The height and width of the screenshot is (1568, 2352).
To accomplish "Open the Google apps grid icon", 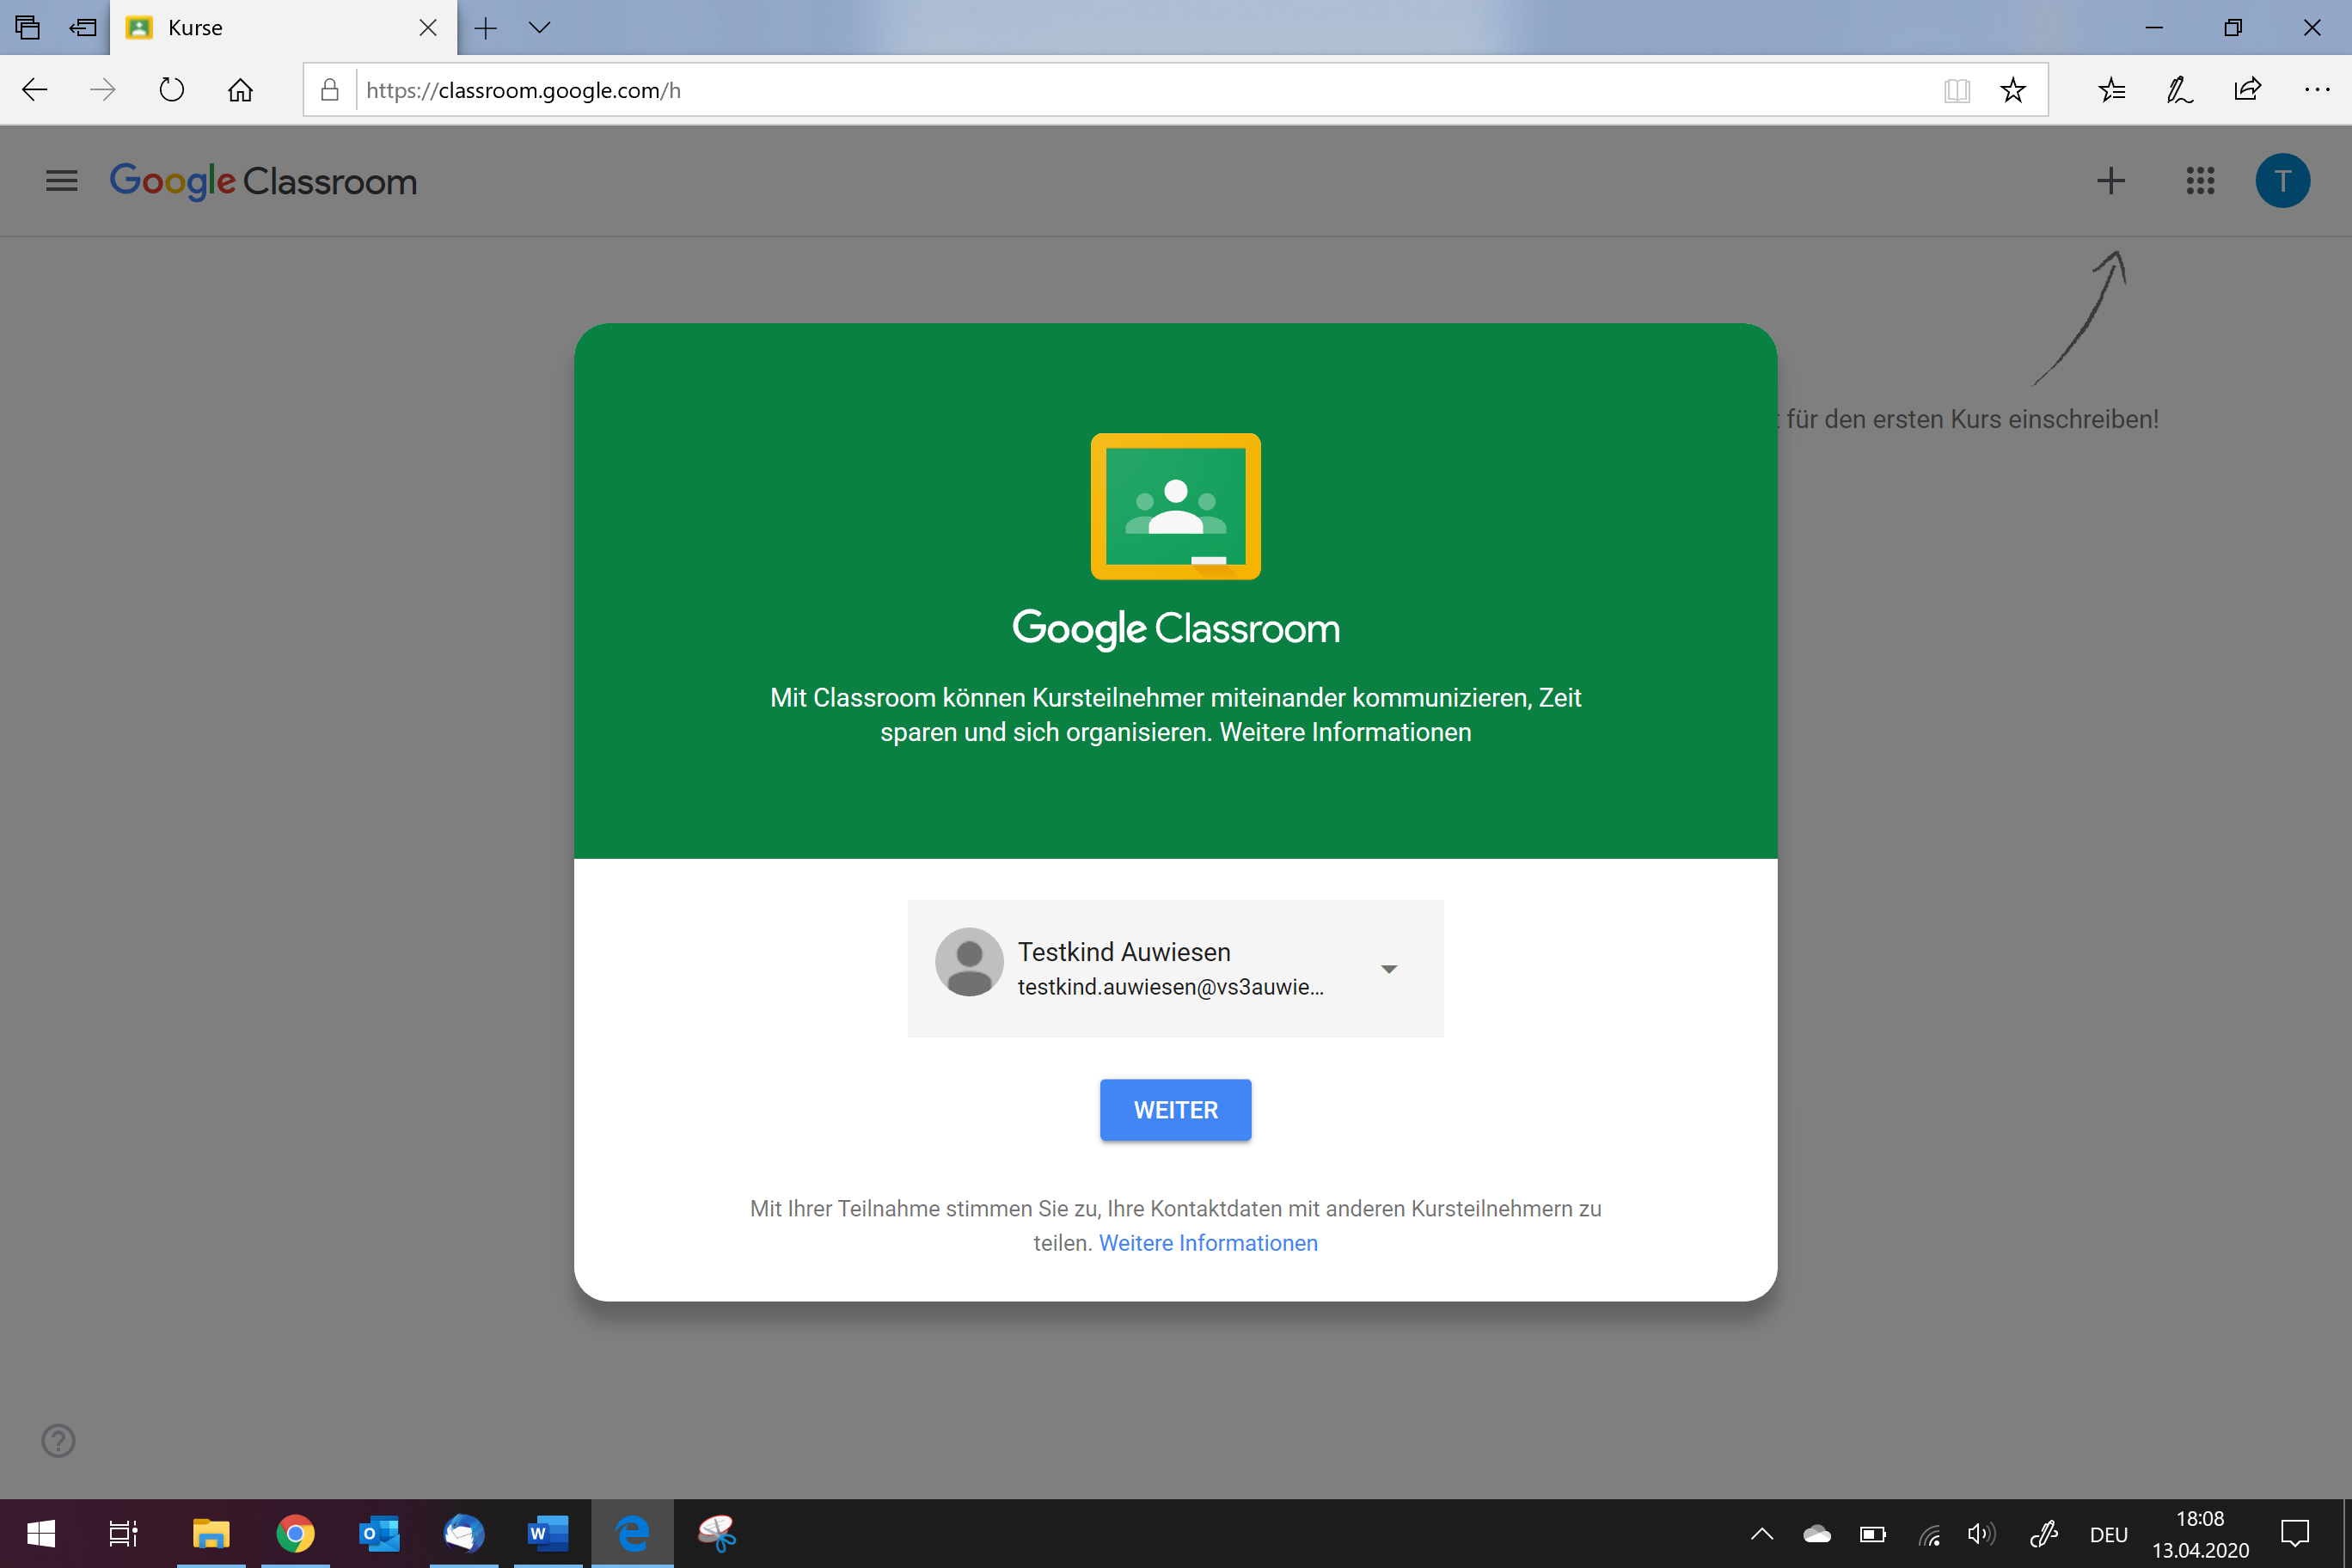I will [x=2200, y=181].
